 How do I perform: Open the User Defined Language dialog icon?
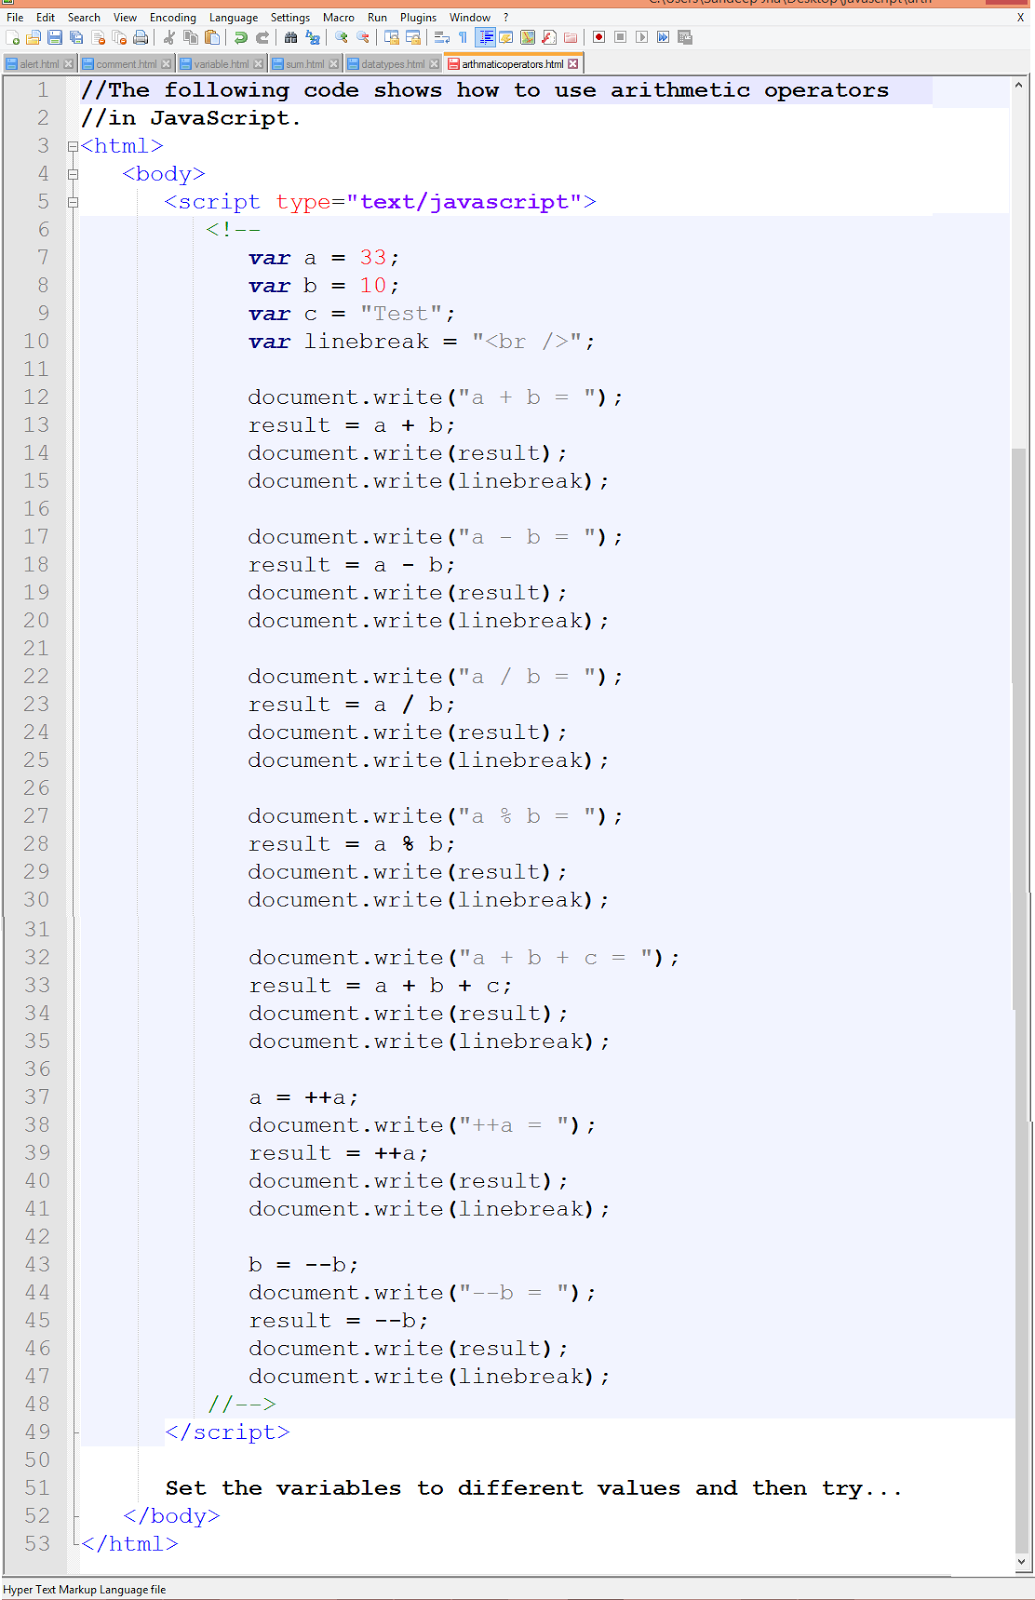point(505,37)
